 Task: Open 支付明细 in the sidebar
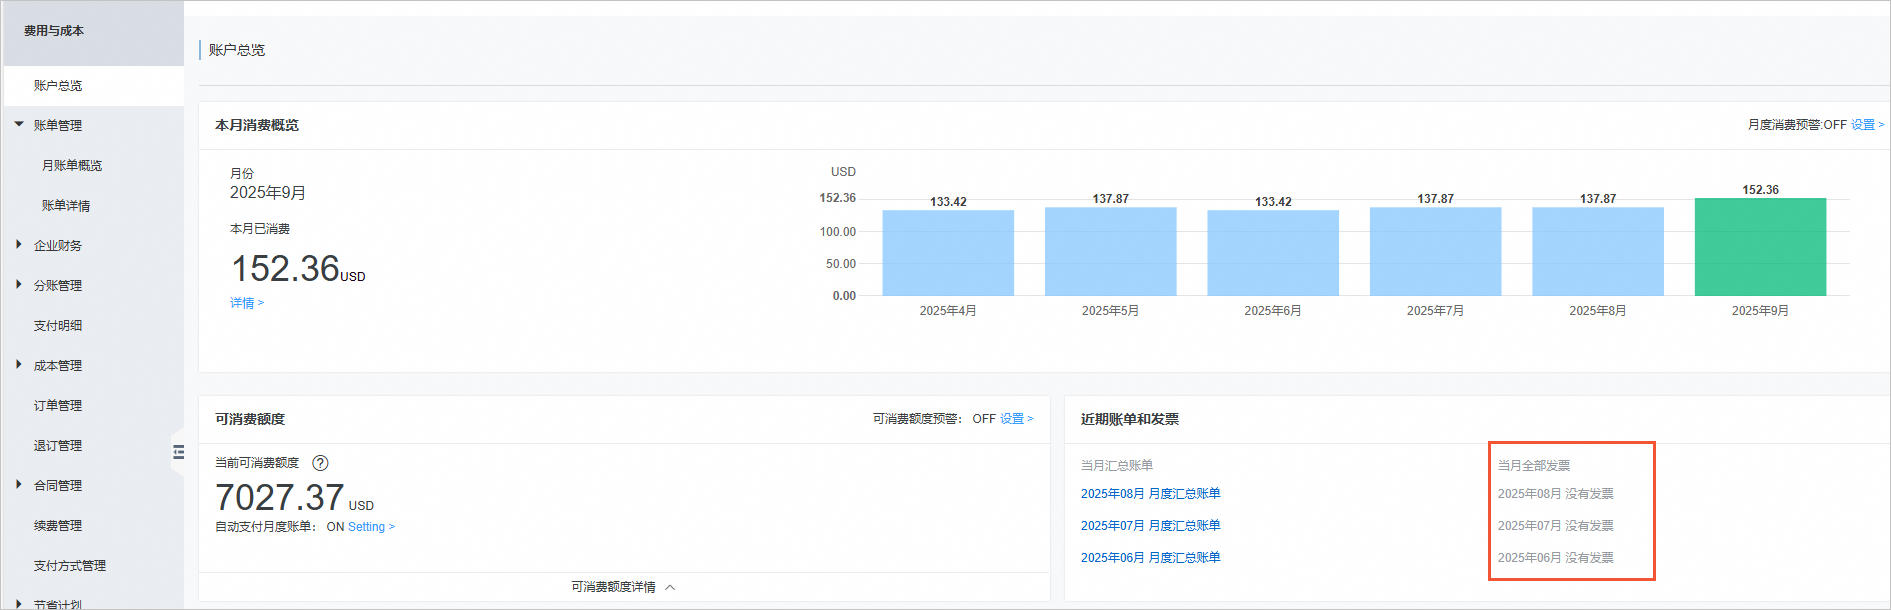click(x=58, y=326)
